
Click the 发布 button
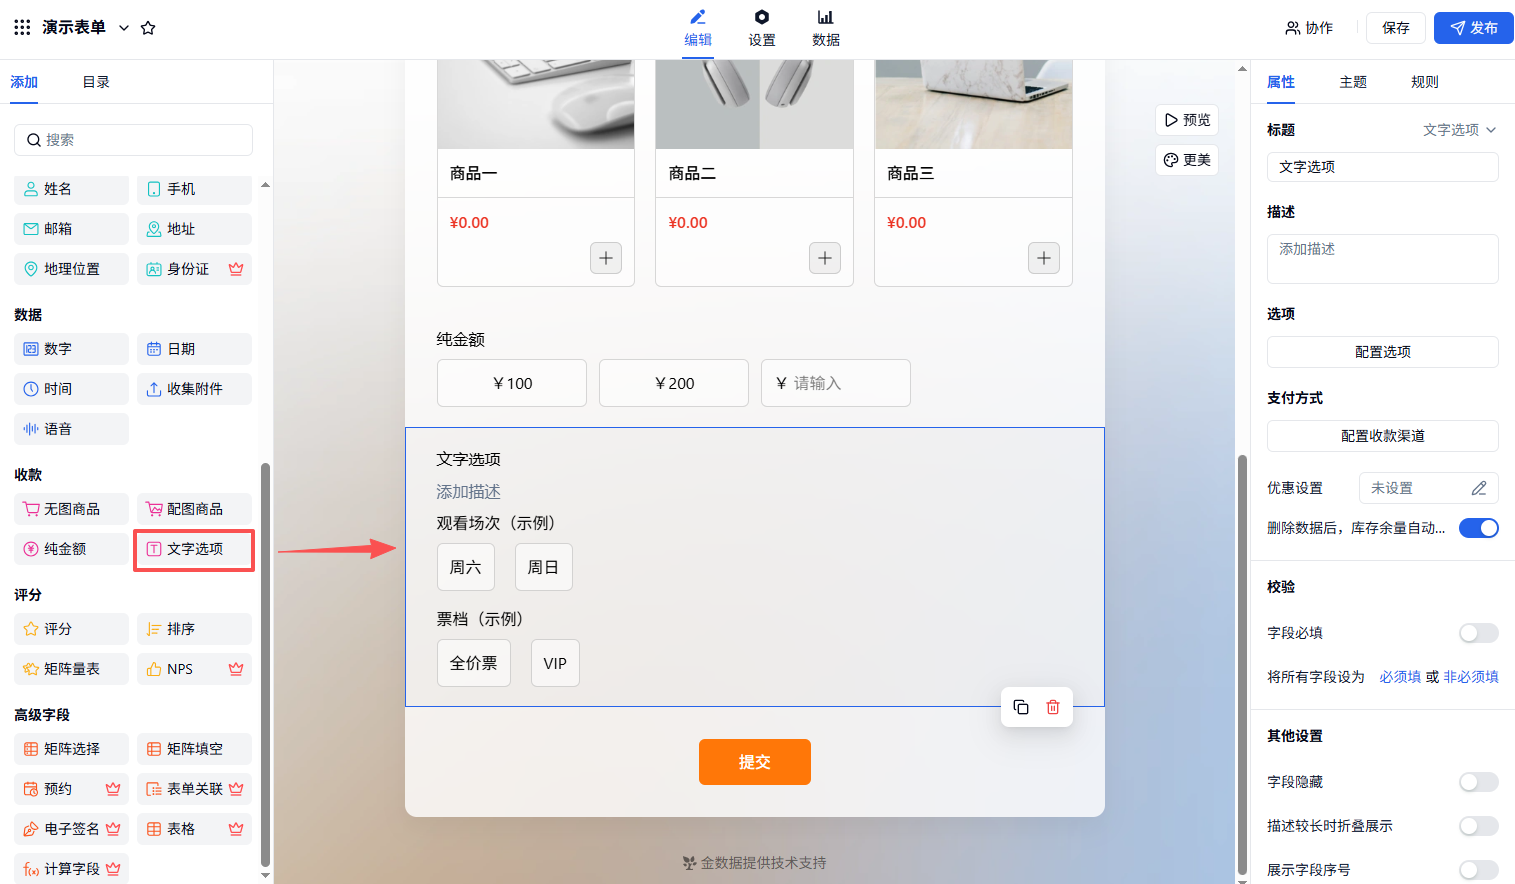point(1473,28)
